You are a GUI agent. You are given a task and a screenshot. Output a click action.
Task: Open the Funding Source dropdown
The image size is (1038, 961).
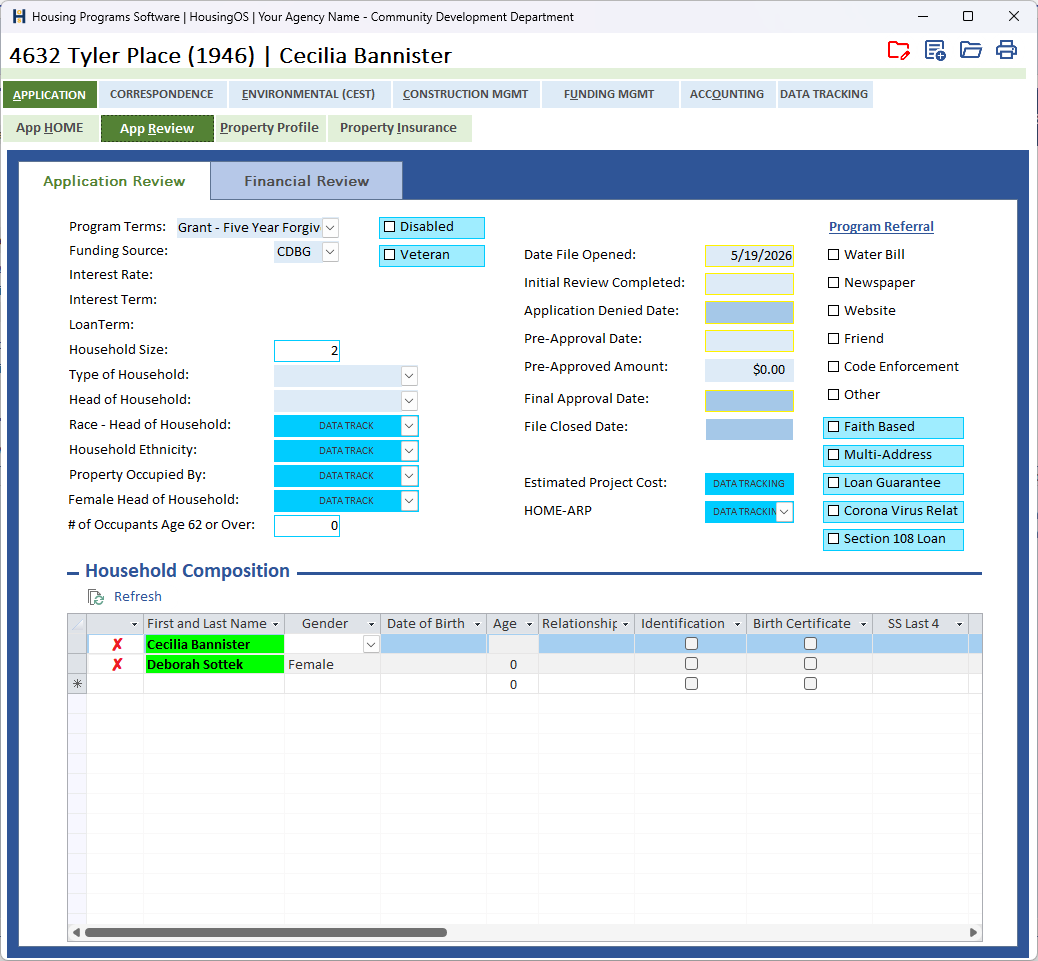click(330, 252)
